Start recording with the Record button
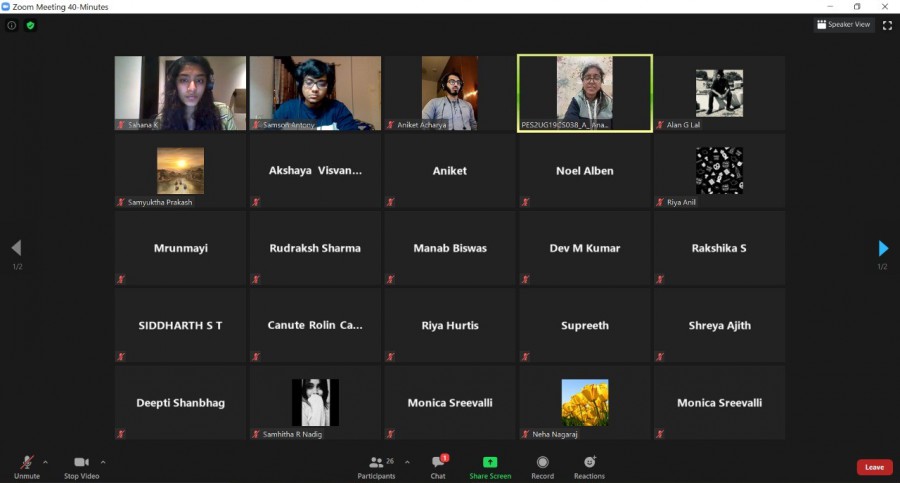 [542, 465]
